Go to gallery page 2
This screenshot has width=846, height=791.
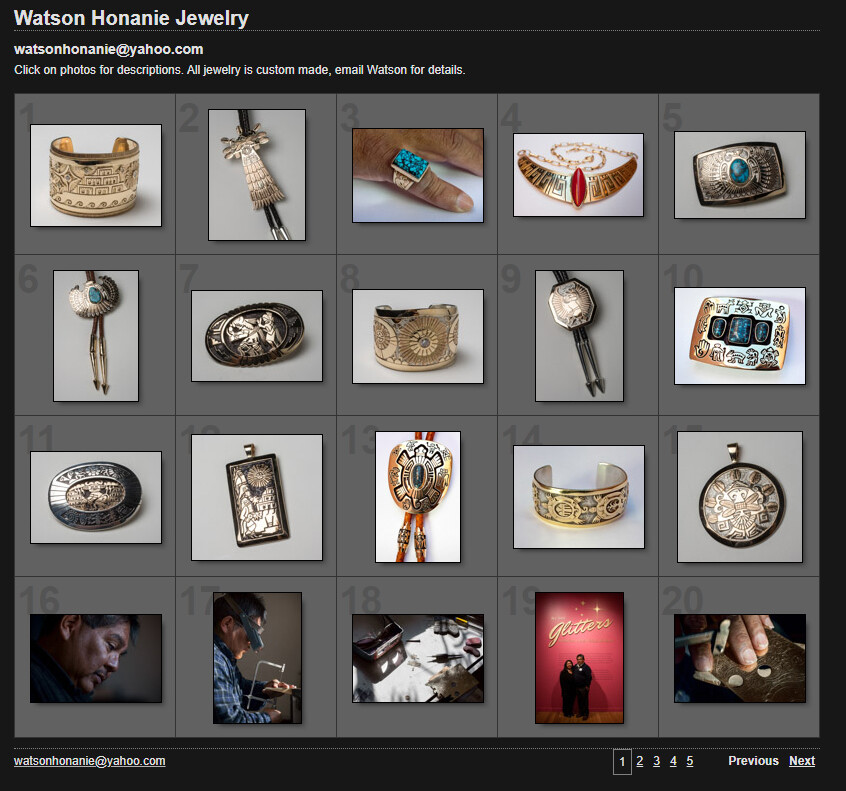[640, 762]
